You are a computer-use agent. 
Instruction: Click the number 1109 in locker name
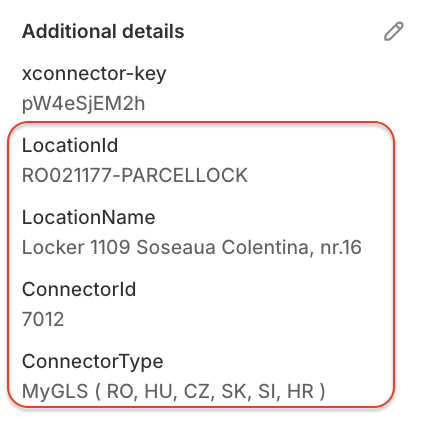pyautogui.click(x=110, y=248)
